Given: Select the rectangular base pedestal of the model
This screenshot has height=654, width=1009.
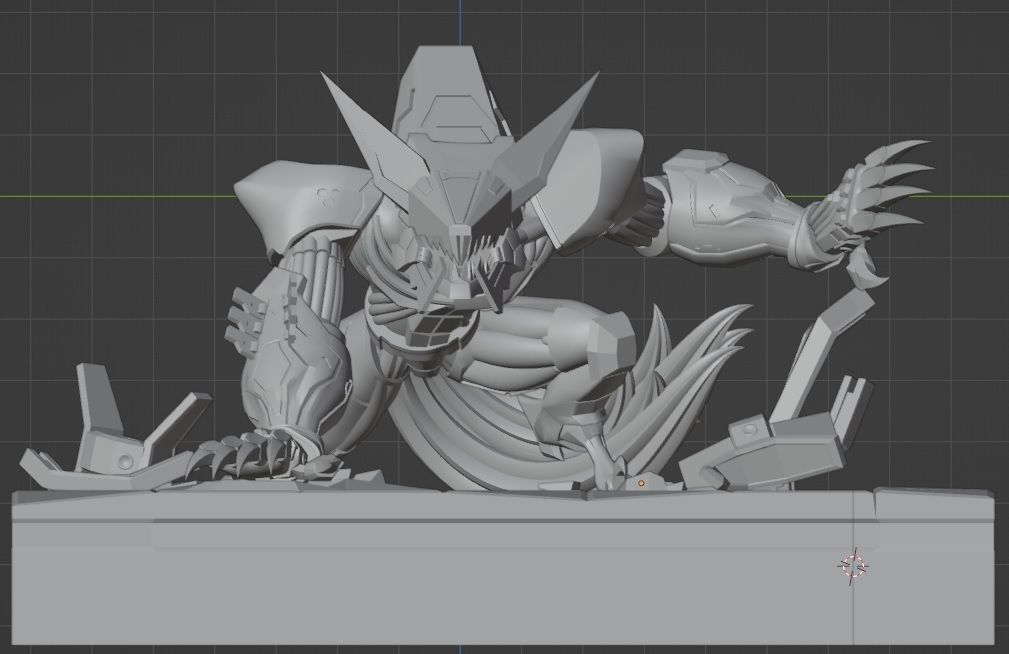Looking at the screenshot, I should (x=502, y=566).
